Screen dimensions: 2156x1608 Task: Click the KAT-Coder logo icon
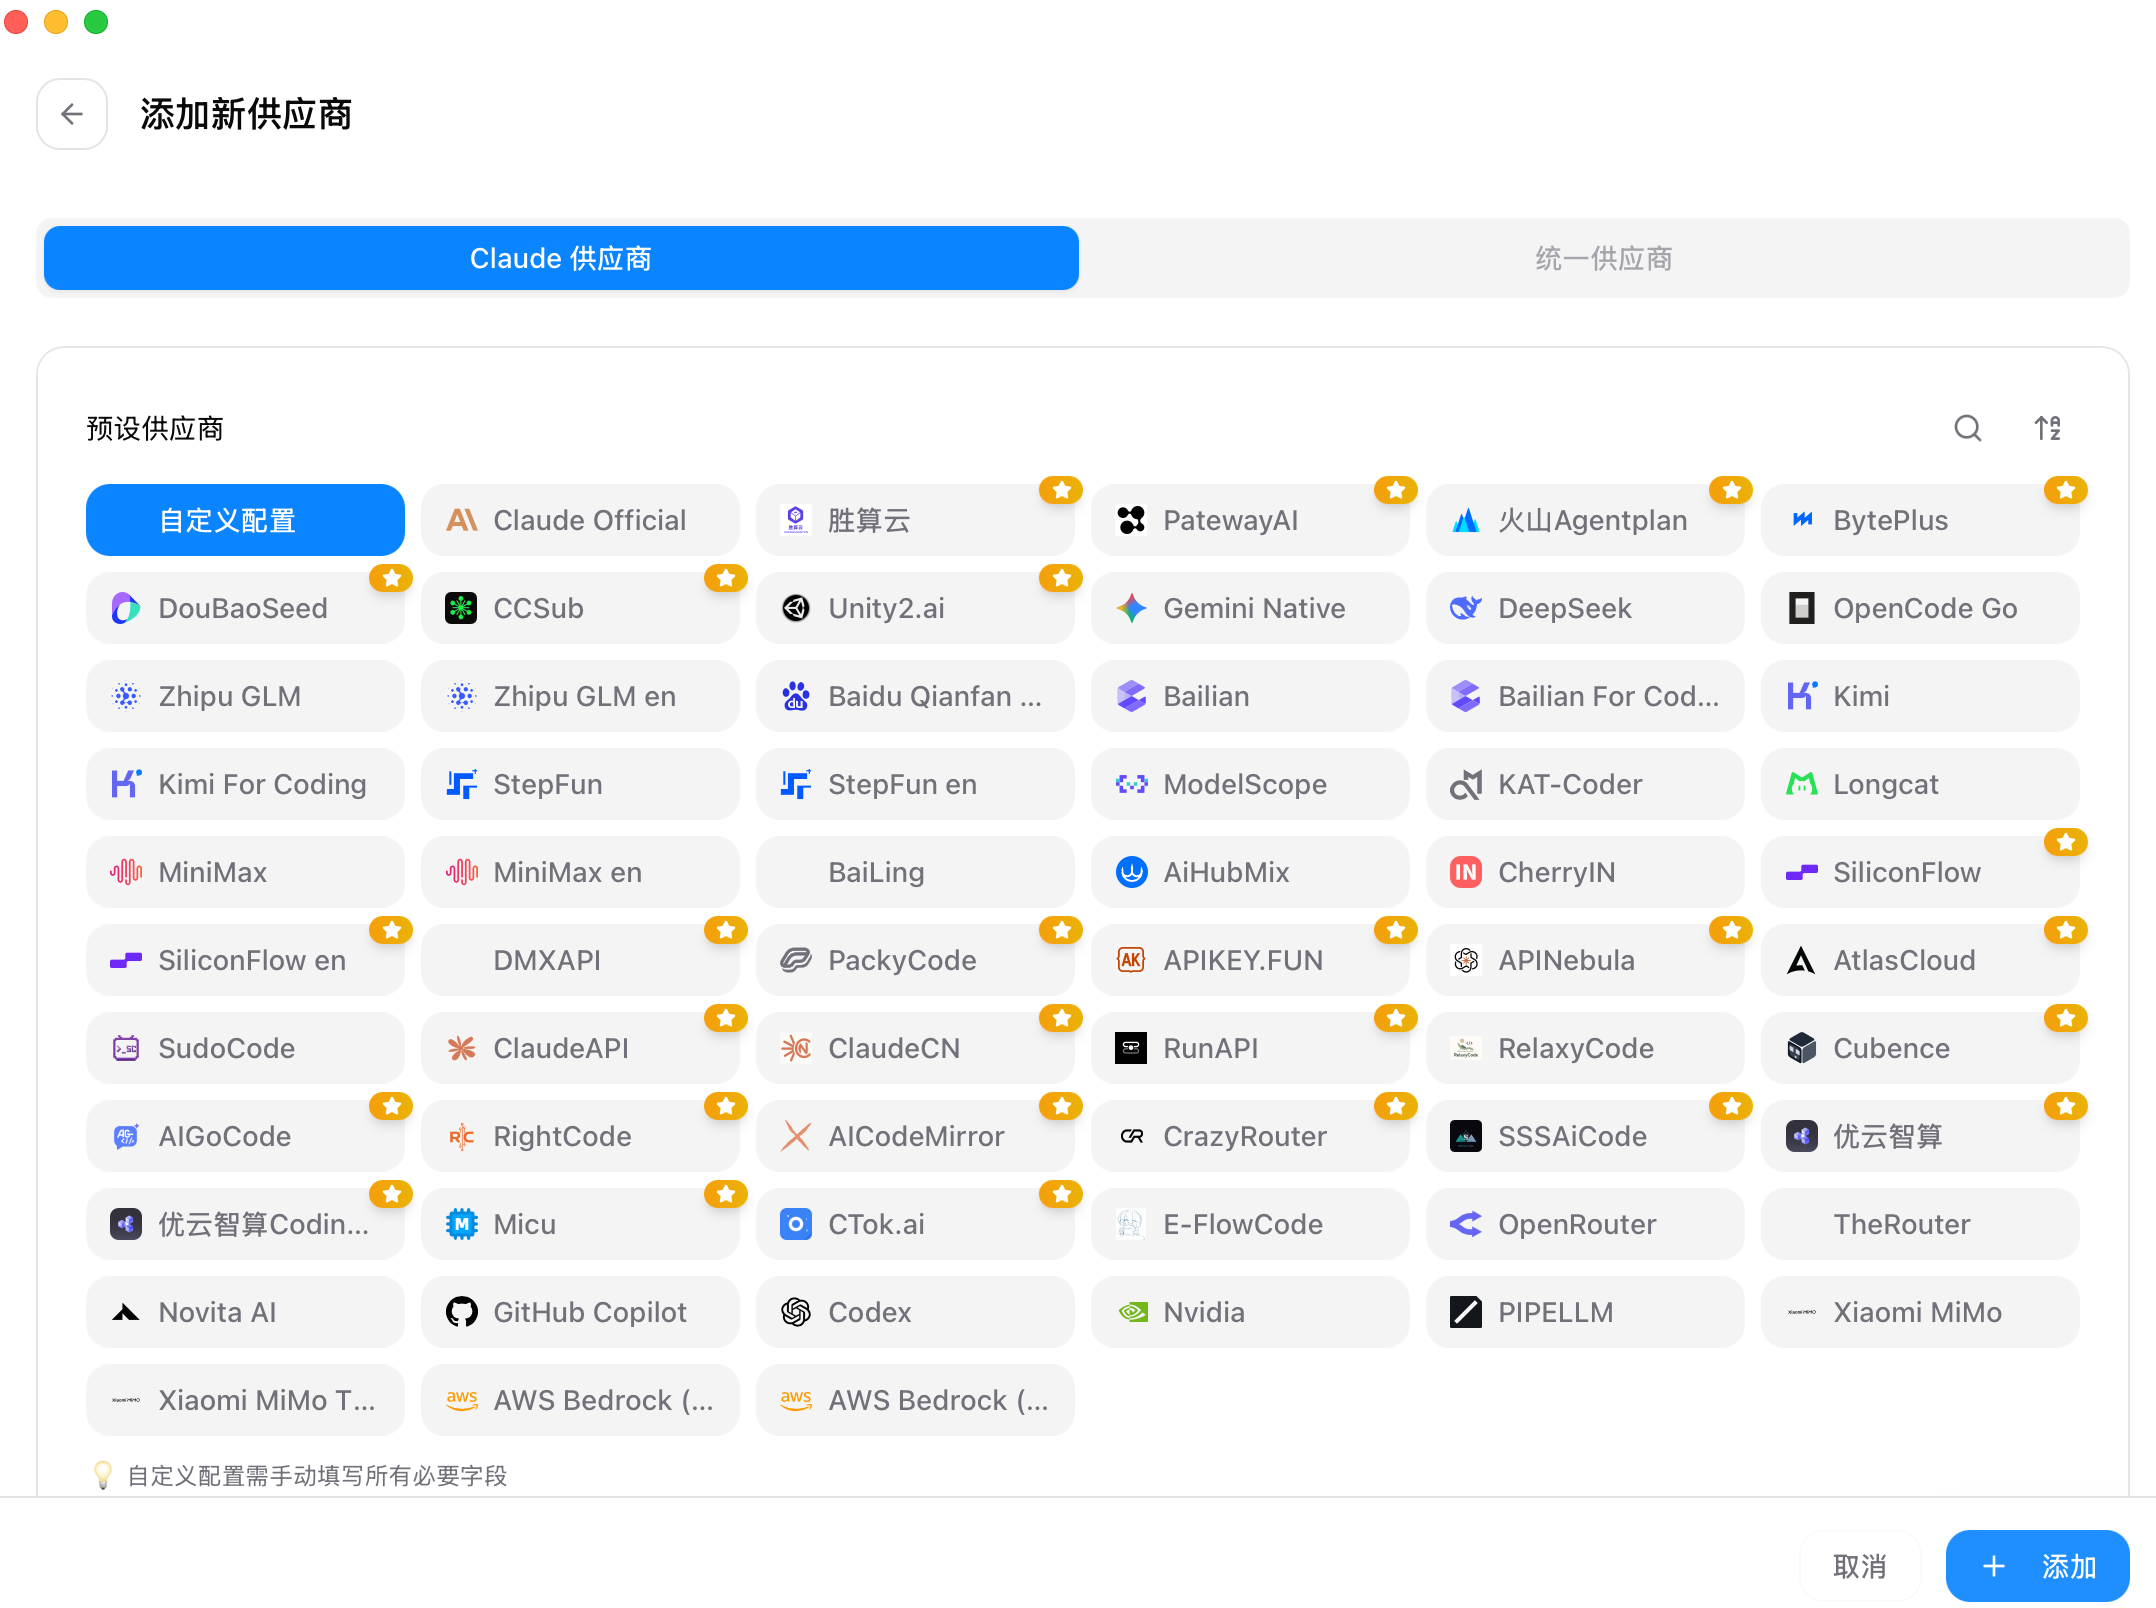[1466, 784]
